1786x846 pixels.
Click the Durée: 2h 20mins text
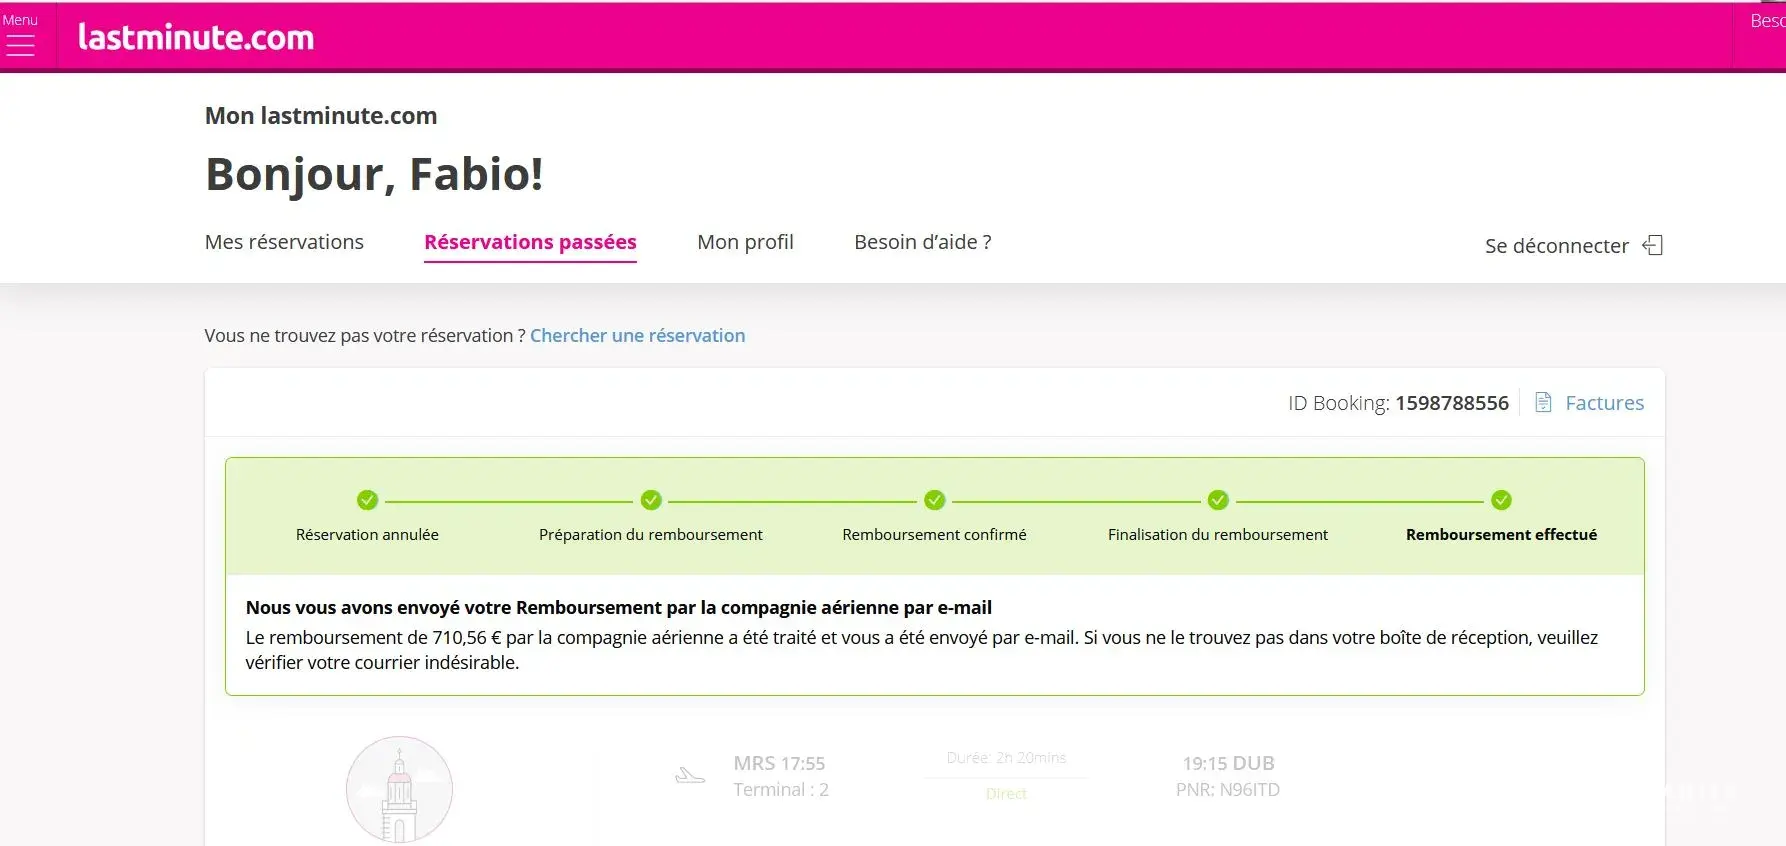pos(1006,758)
